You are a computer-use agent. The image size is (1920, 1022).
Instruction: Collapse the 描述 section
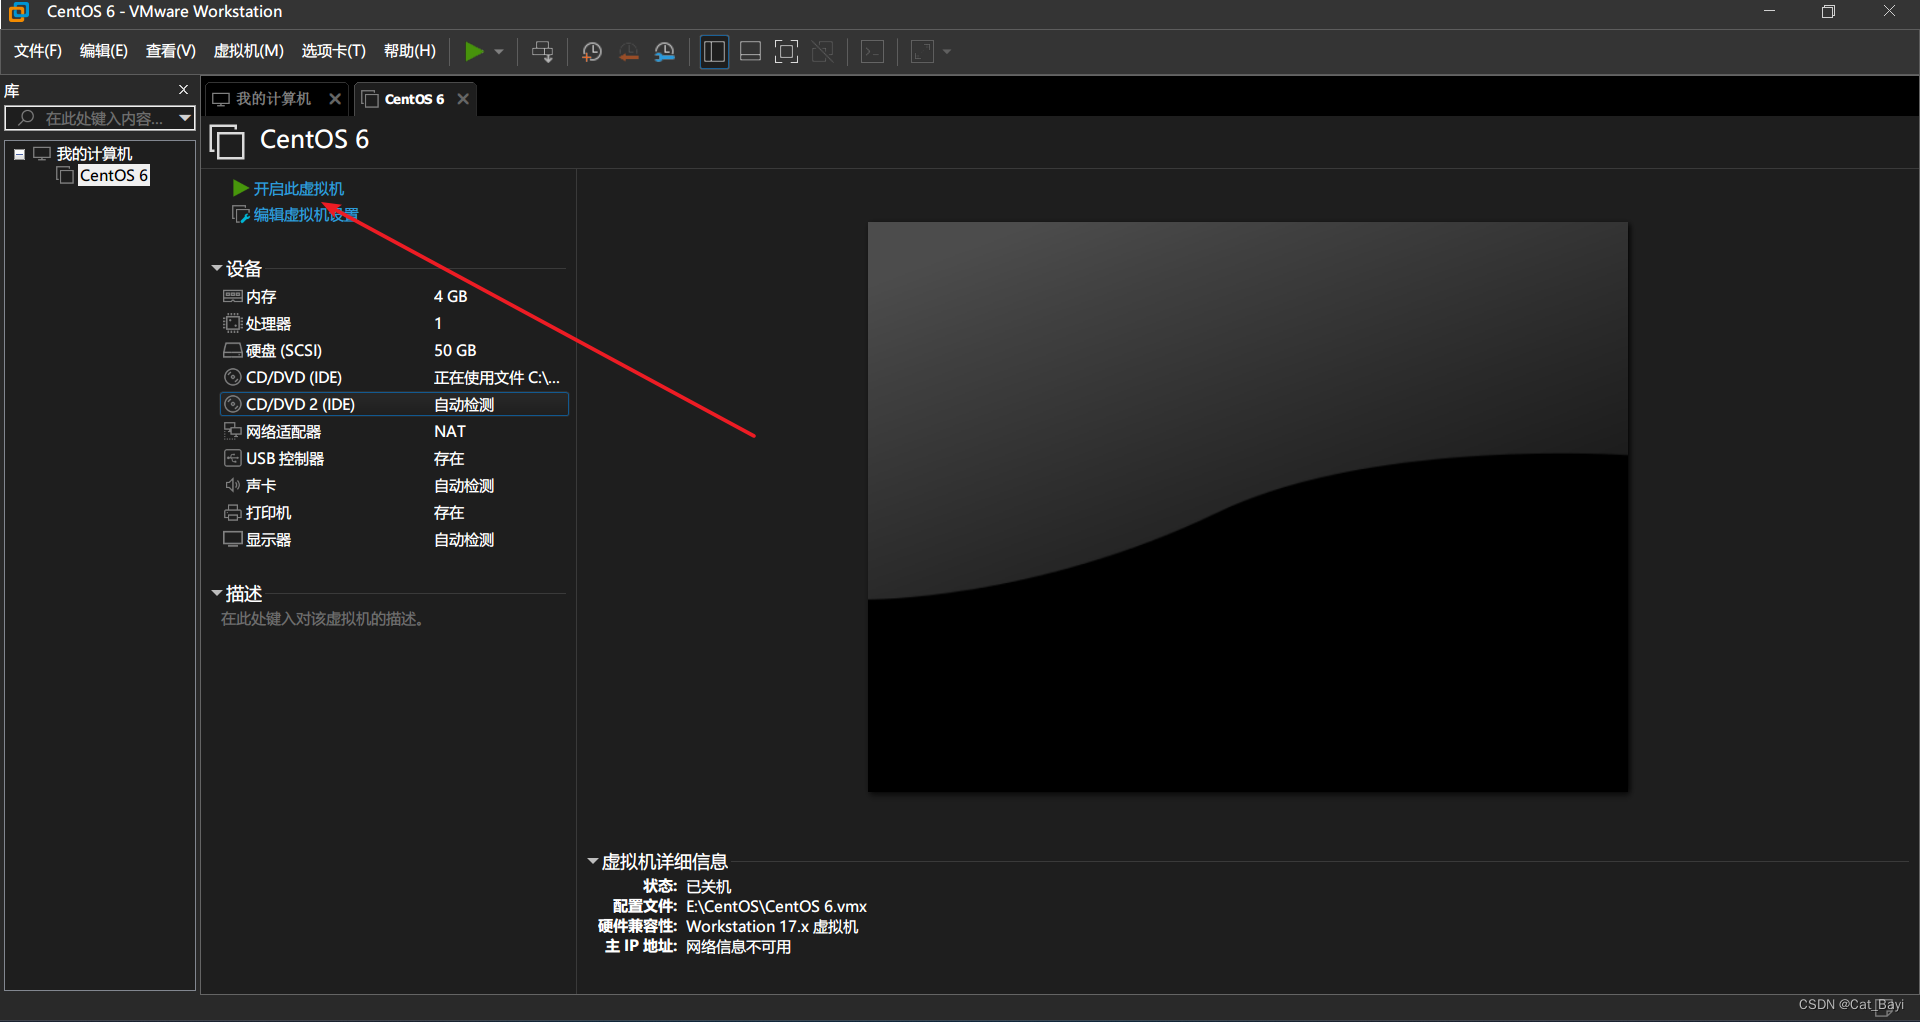click(x=217, y=593)
